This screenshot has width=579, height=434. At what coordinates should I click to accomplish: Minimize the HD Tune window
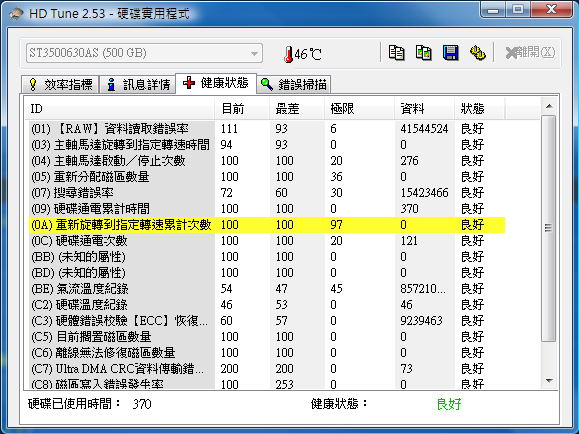pos(493,10)
